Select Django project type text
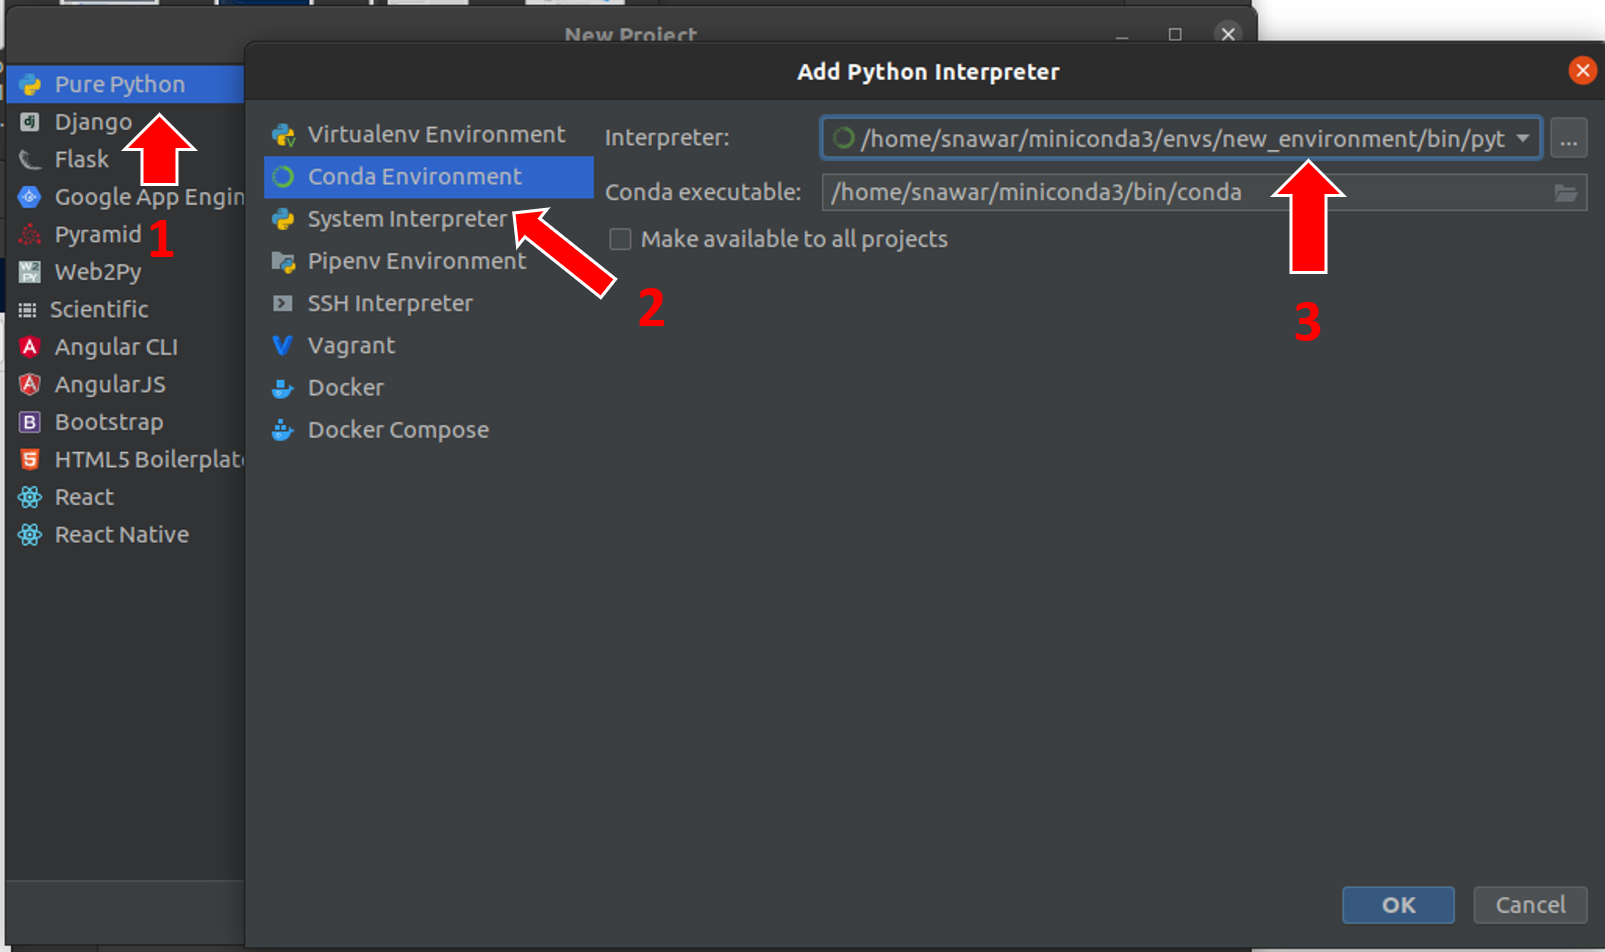Viewport: 1605px width, 952px height. point(93,122)
